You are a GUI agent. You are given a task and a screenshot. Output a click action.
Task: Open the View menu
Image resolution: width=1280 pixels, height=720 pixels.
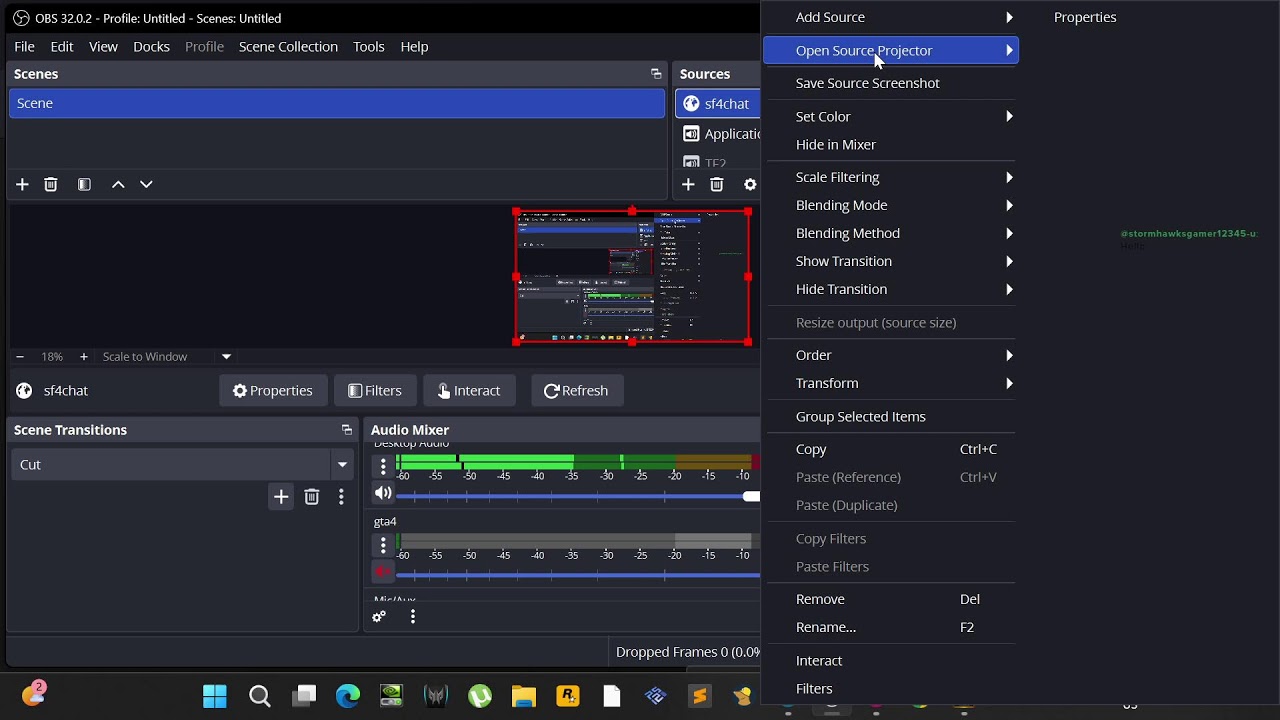[x=103, y=47]
